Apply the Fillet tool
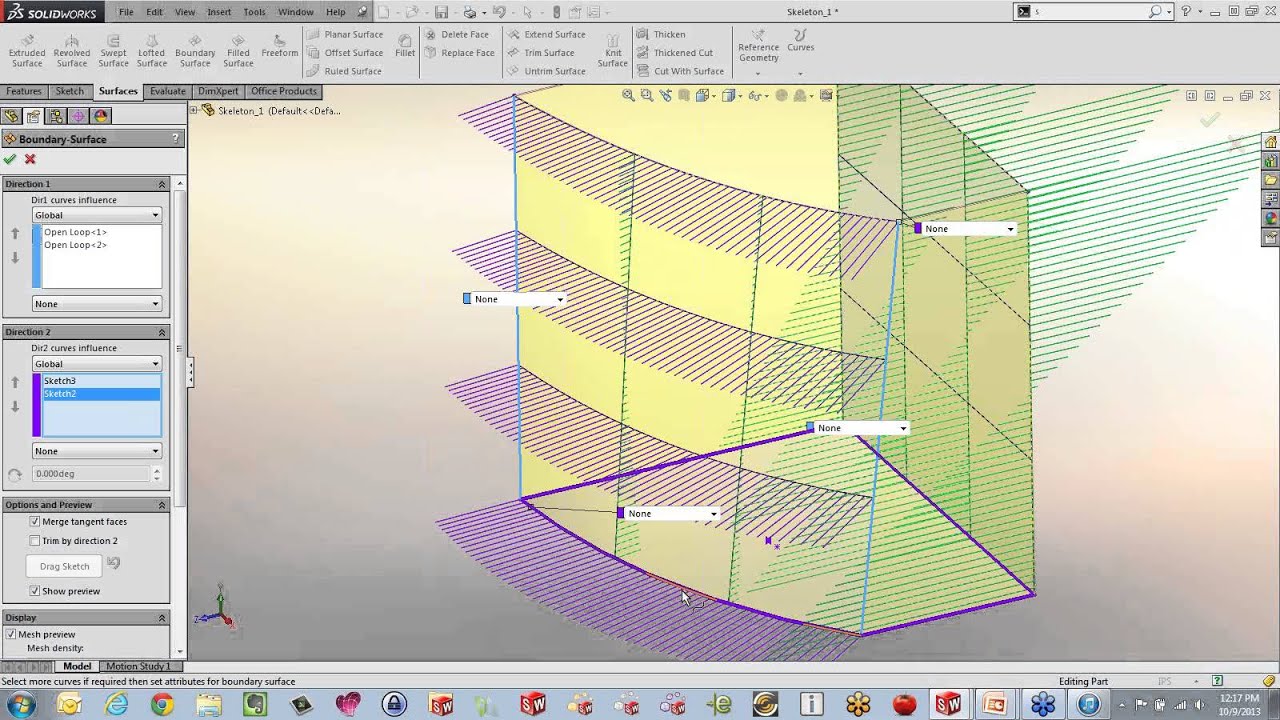Screen dimensions: 1280x720 pyautogui.click(x=405, y=46)
